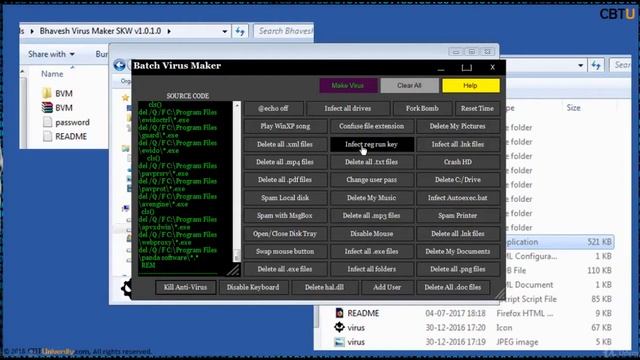This screenshot has height=360, width=640.
Task: Select the virus Icon file's icon
Action: tap(340, 327)
